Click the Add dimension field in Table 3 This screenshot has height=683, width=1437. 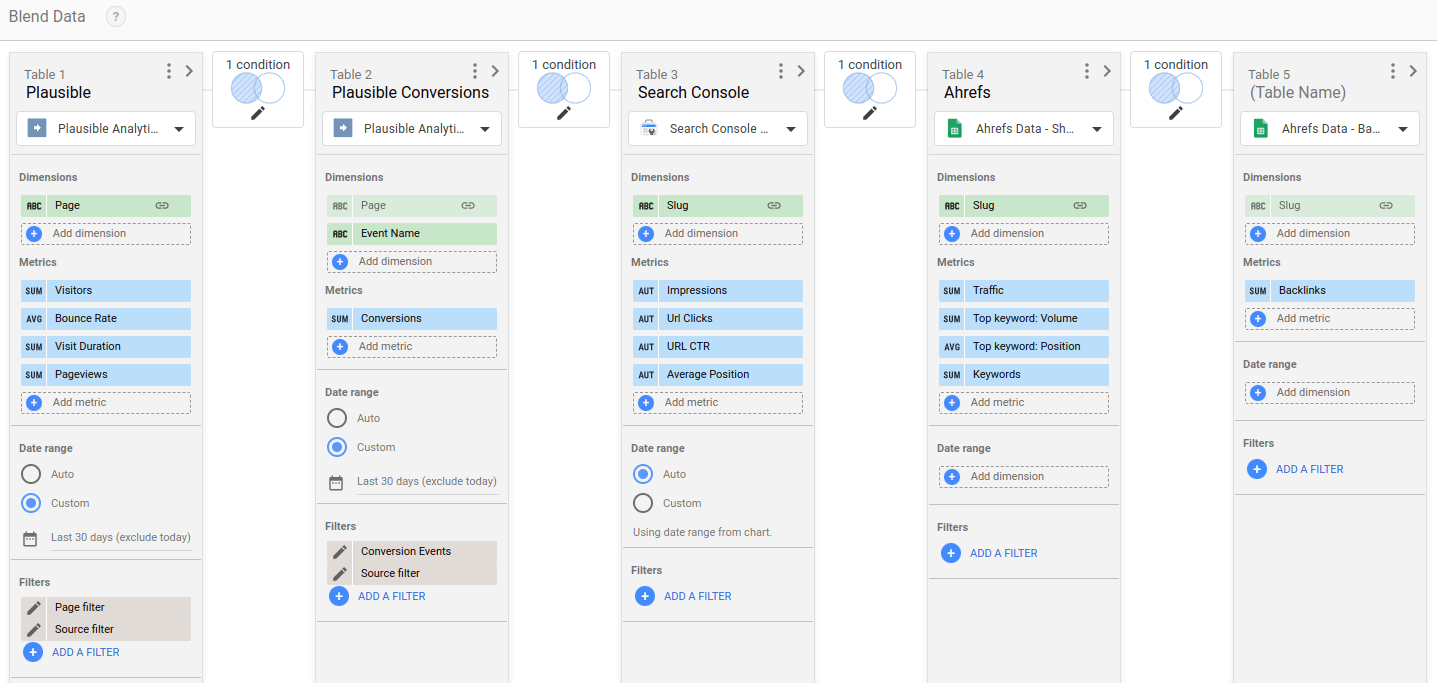[717, 233]
